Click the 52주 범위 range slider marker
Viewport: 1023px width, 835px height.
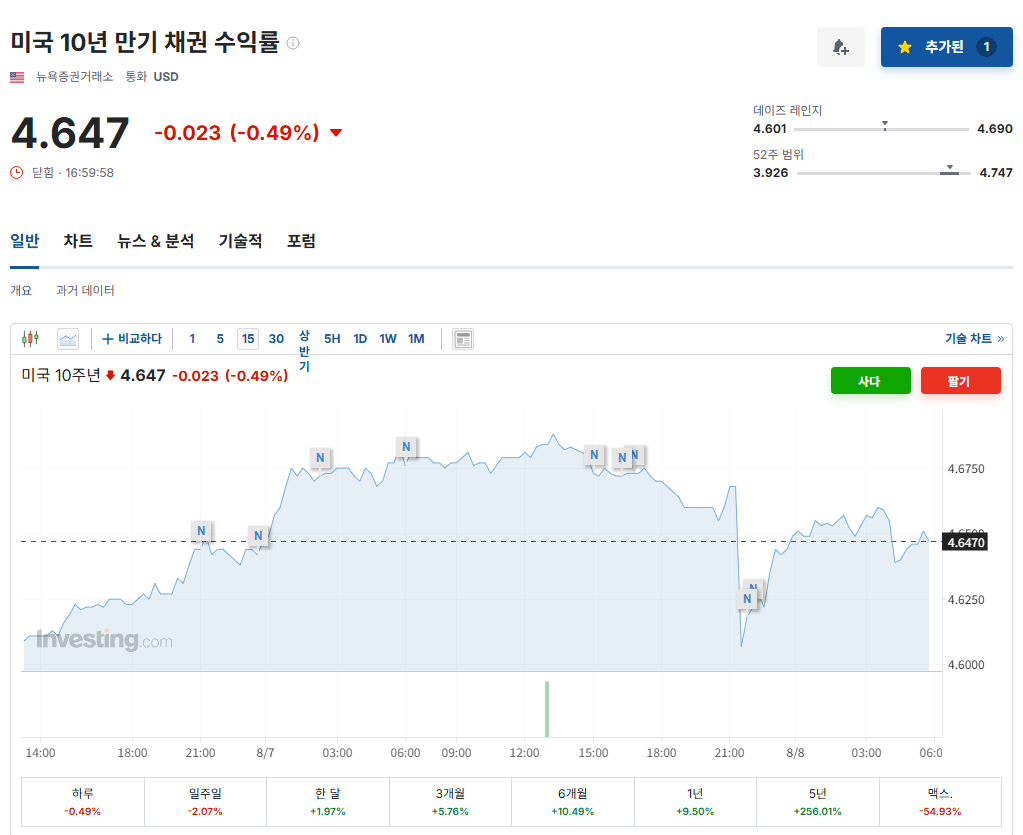click(950, 170)
